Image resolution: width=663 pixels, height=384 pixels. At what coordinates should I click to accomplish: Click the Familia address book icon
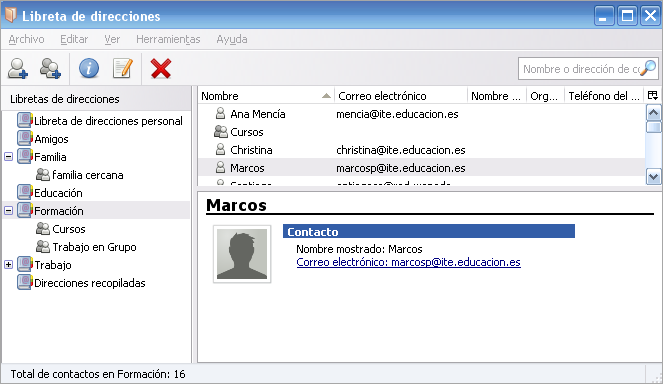(25, 156)
